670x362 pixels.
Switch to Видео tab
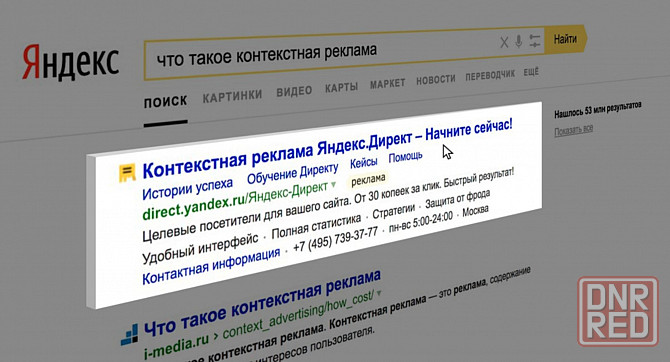294,91
